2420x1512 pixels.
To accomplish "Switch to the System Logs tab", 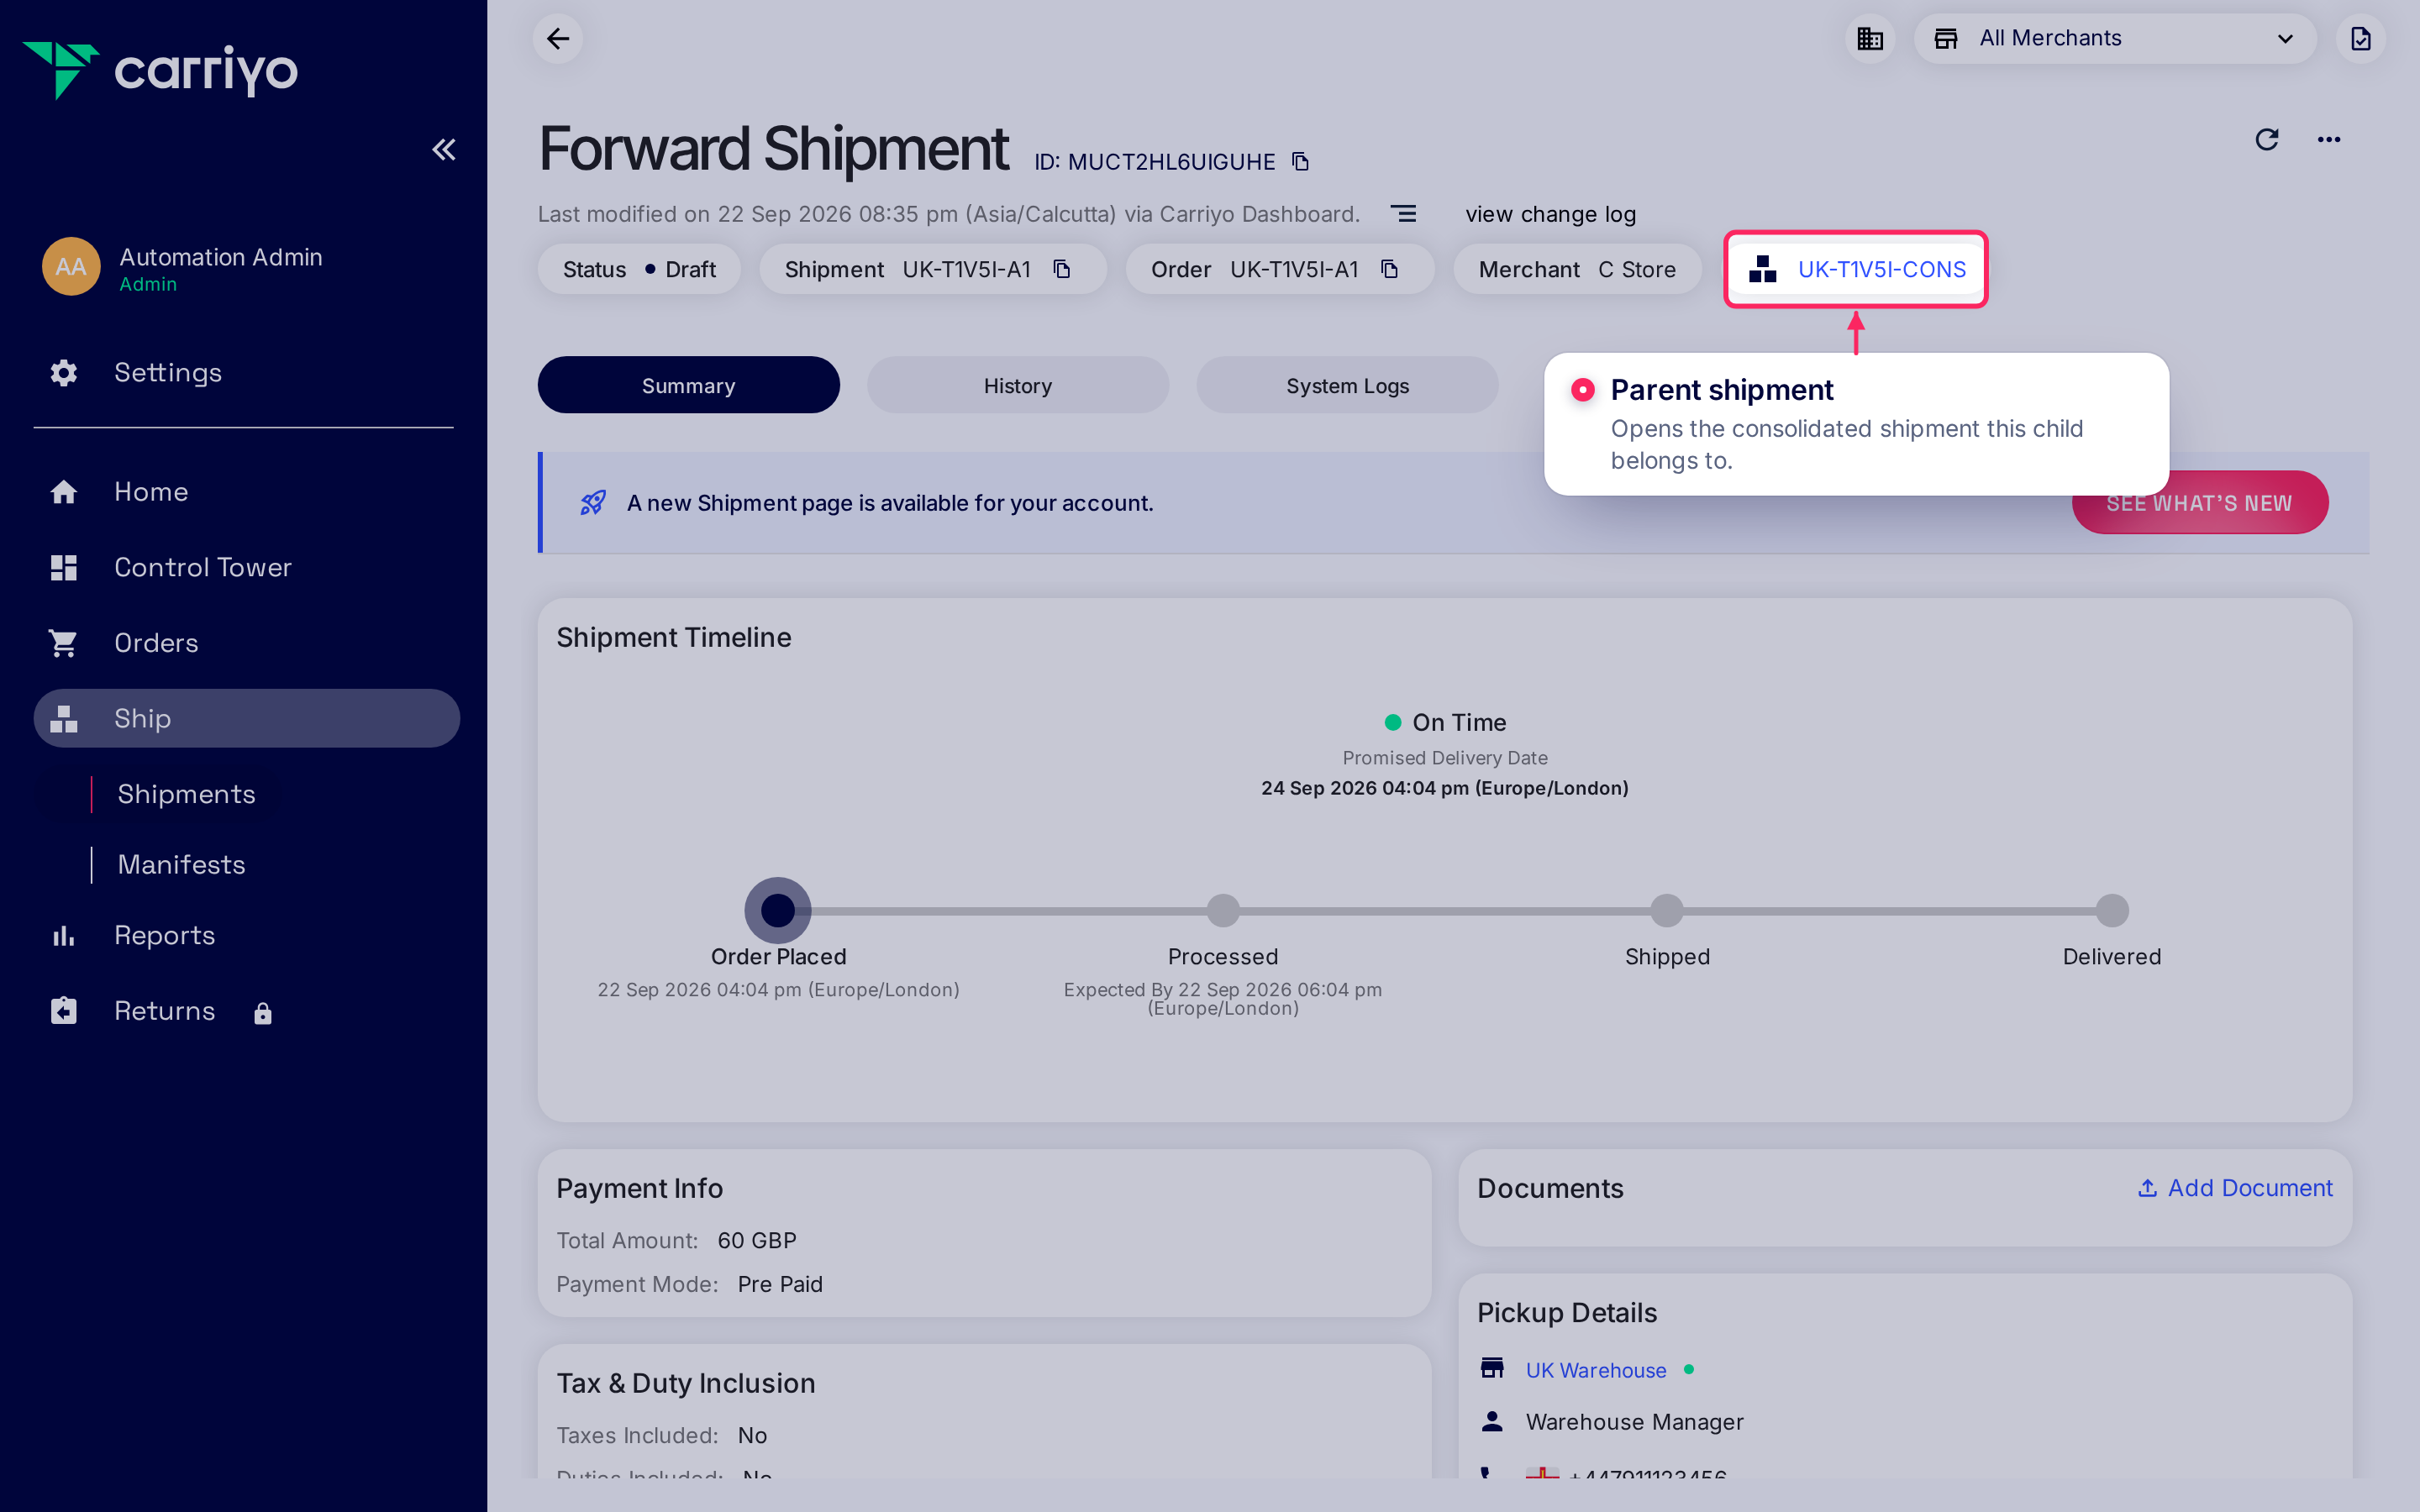I will 1347,385.
